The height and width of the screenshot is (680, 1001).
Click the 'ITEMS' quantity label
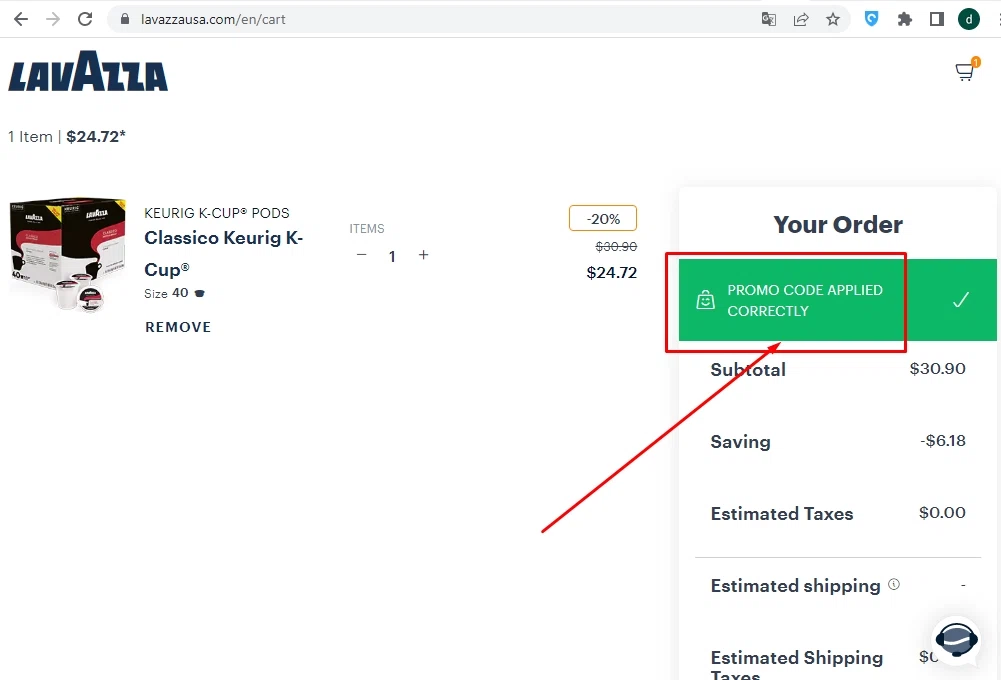(x=367, y=229)
